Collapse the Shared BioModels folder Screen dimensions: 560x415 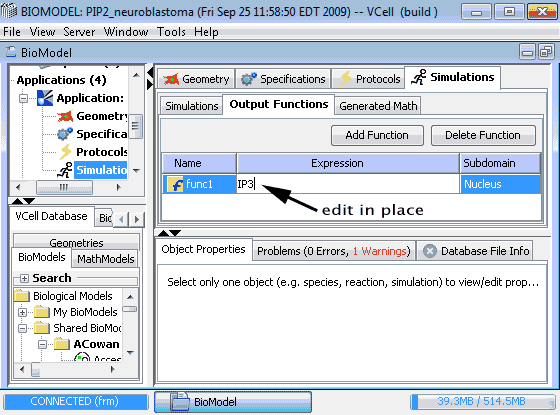coord(22,328)
